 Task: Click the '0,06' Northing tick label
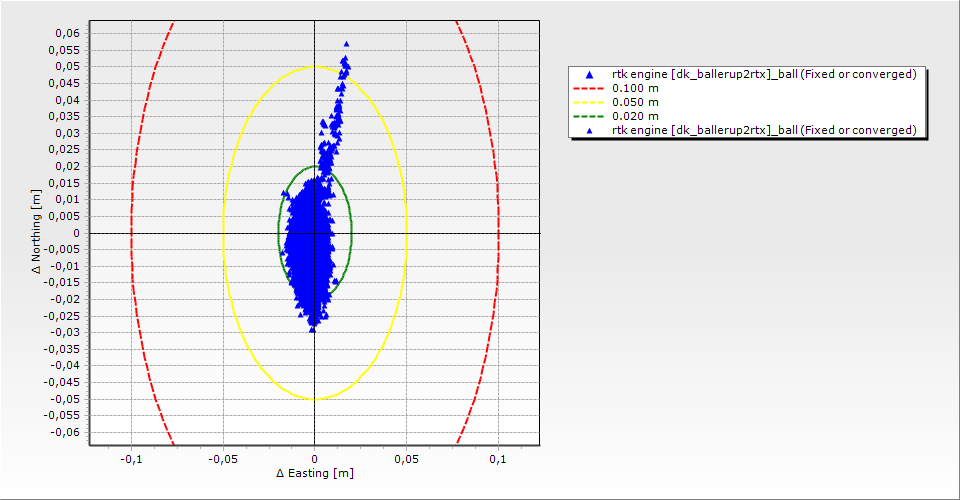[67, 33]
